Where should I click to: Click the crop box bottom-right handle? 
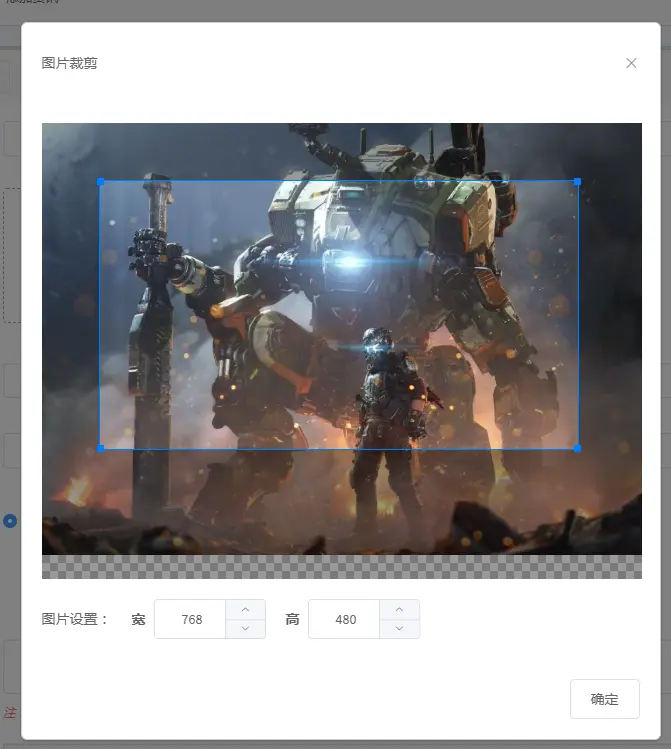(x=577, y=448)
